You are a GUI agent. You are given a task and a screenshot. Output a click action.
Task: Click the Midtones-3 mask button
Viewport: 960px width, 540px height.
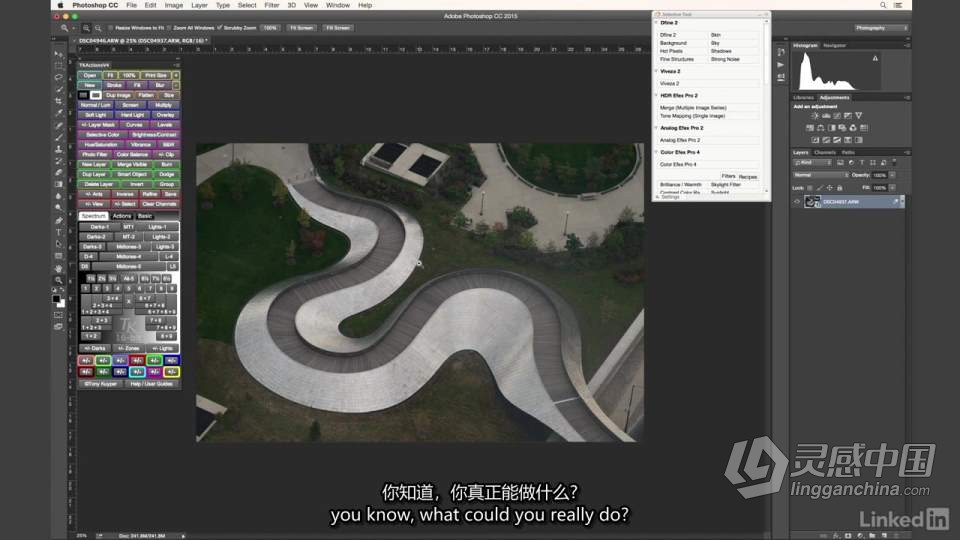pyautogui.click(x=129, y=247)
